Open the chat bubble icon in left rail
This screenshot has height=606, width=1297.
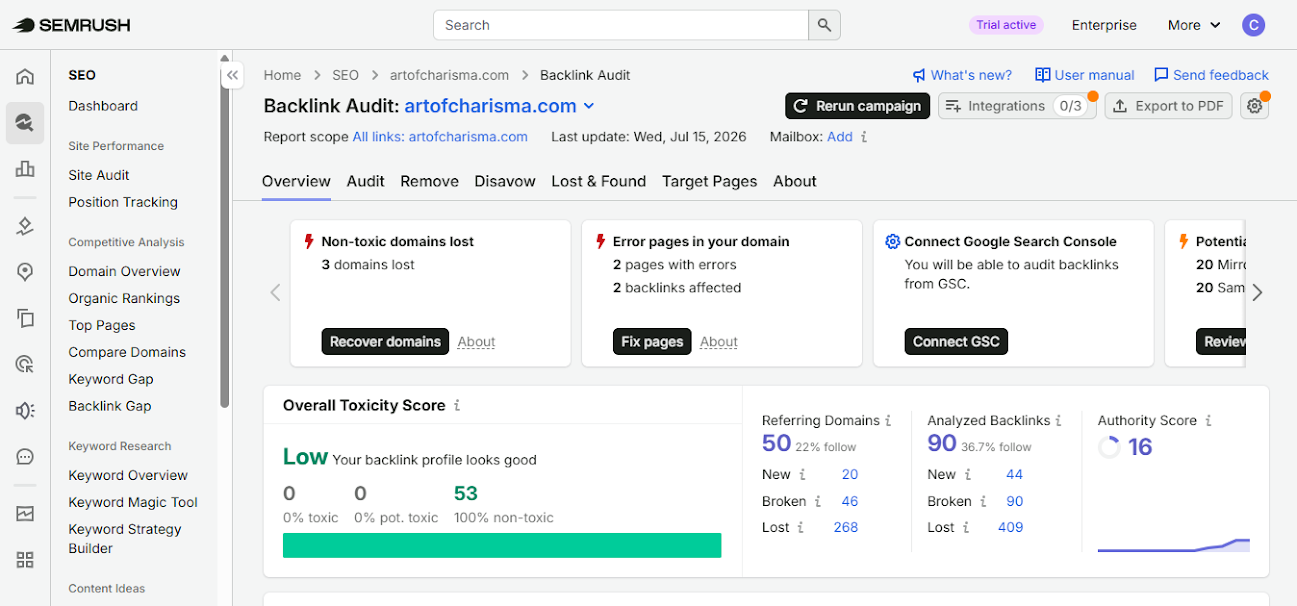(25, 456)
